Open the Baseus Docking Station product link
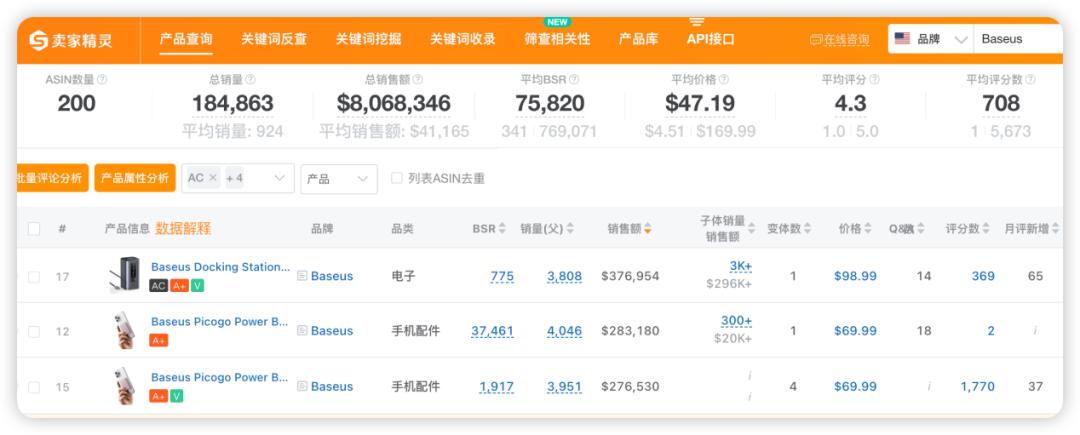This screenshot has width=1080, height=435. 220,267
